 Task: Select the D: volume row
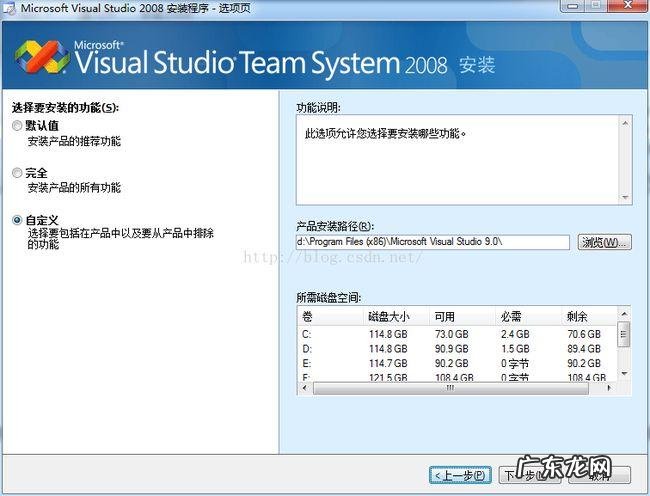458,349
